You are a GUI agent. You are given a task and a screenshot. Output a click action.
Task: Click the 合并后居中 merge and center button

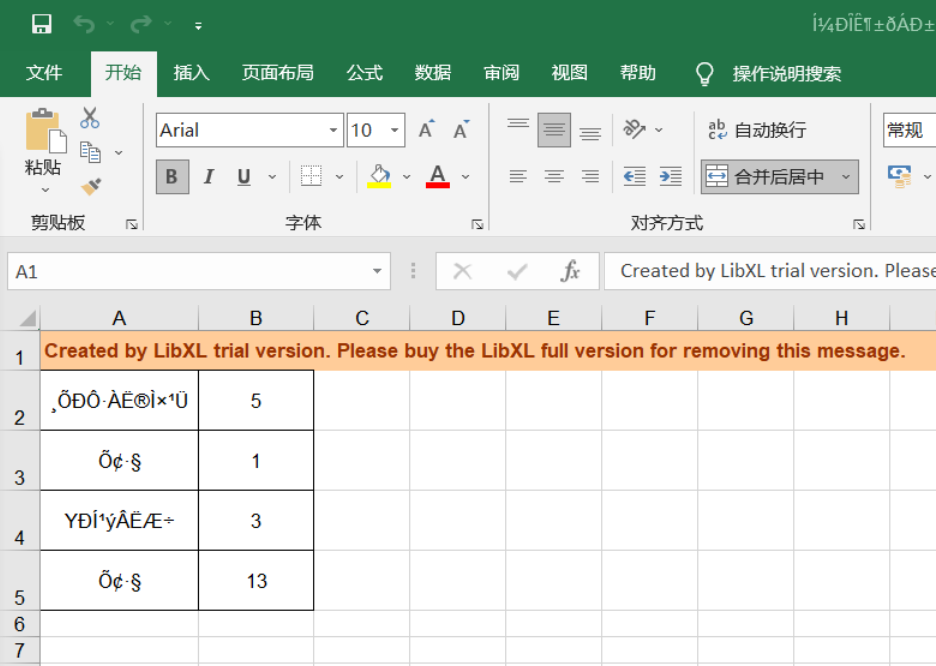tap(768, 177)
